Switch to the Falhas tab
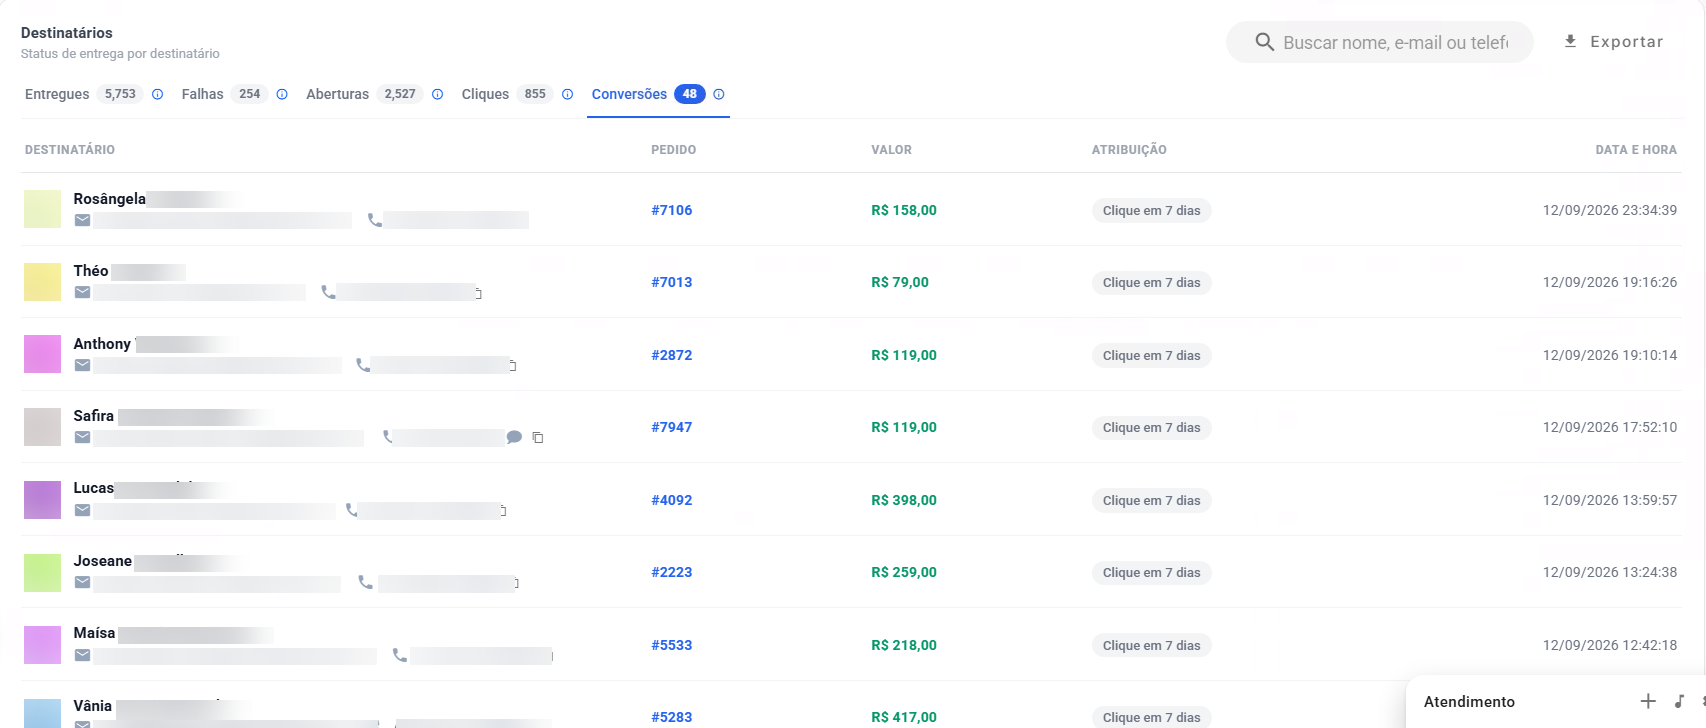Viewport: 1706px width, 728px height. click(x=224, y=94)
